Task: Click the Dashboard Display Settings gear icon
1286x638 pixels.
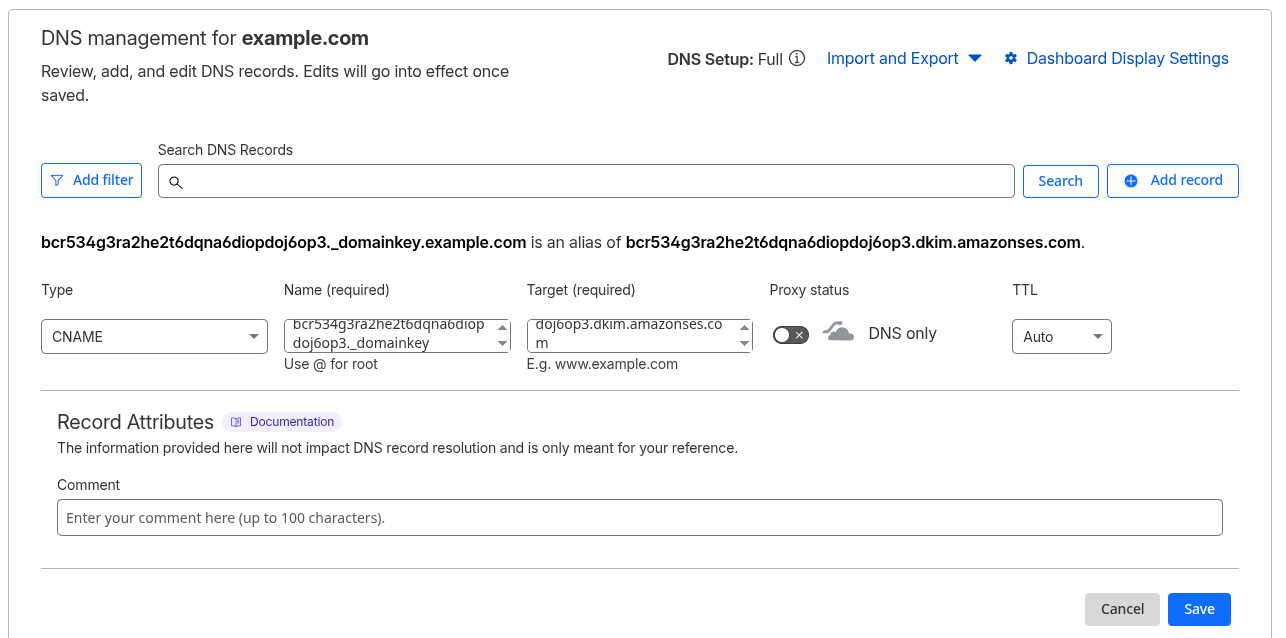Action: pos(1010,58)
